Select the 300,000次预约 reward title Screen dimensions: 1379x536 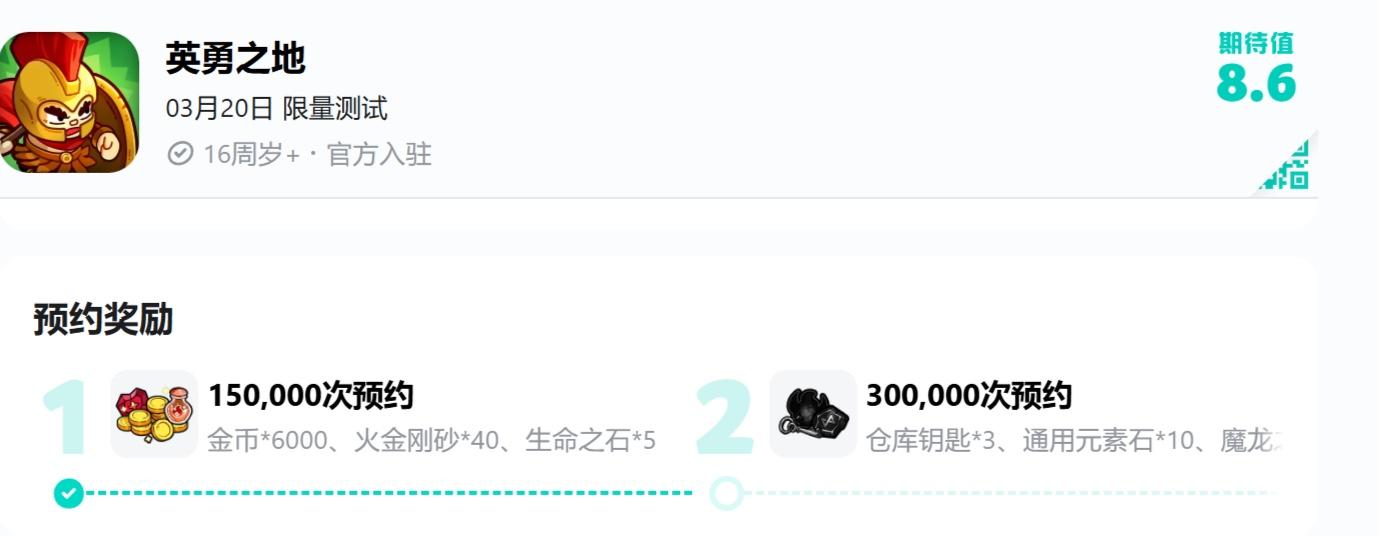click(968, 396)
